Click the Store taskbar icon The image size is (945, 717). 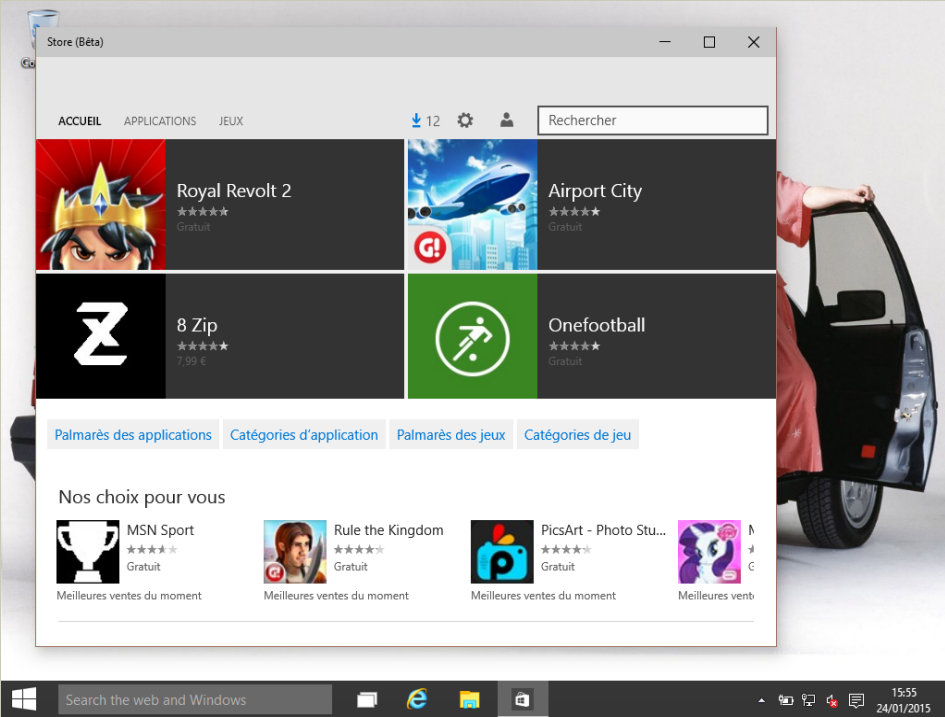[x=522, y=700]
